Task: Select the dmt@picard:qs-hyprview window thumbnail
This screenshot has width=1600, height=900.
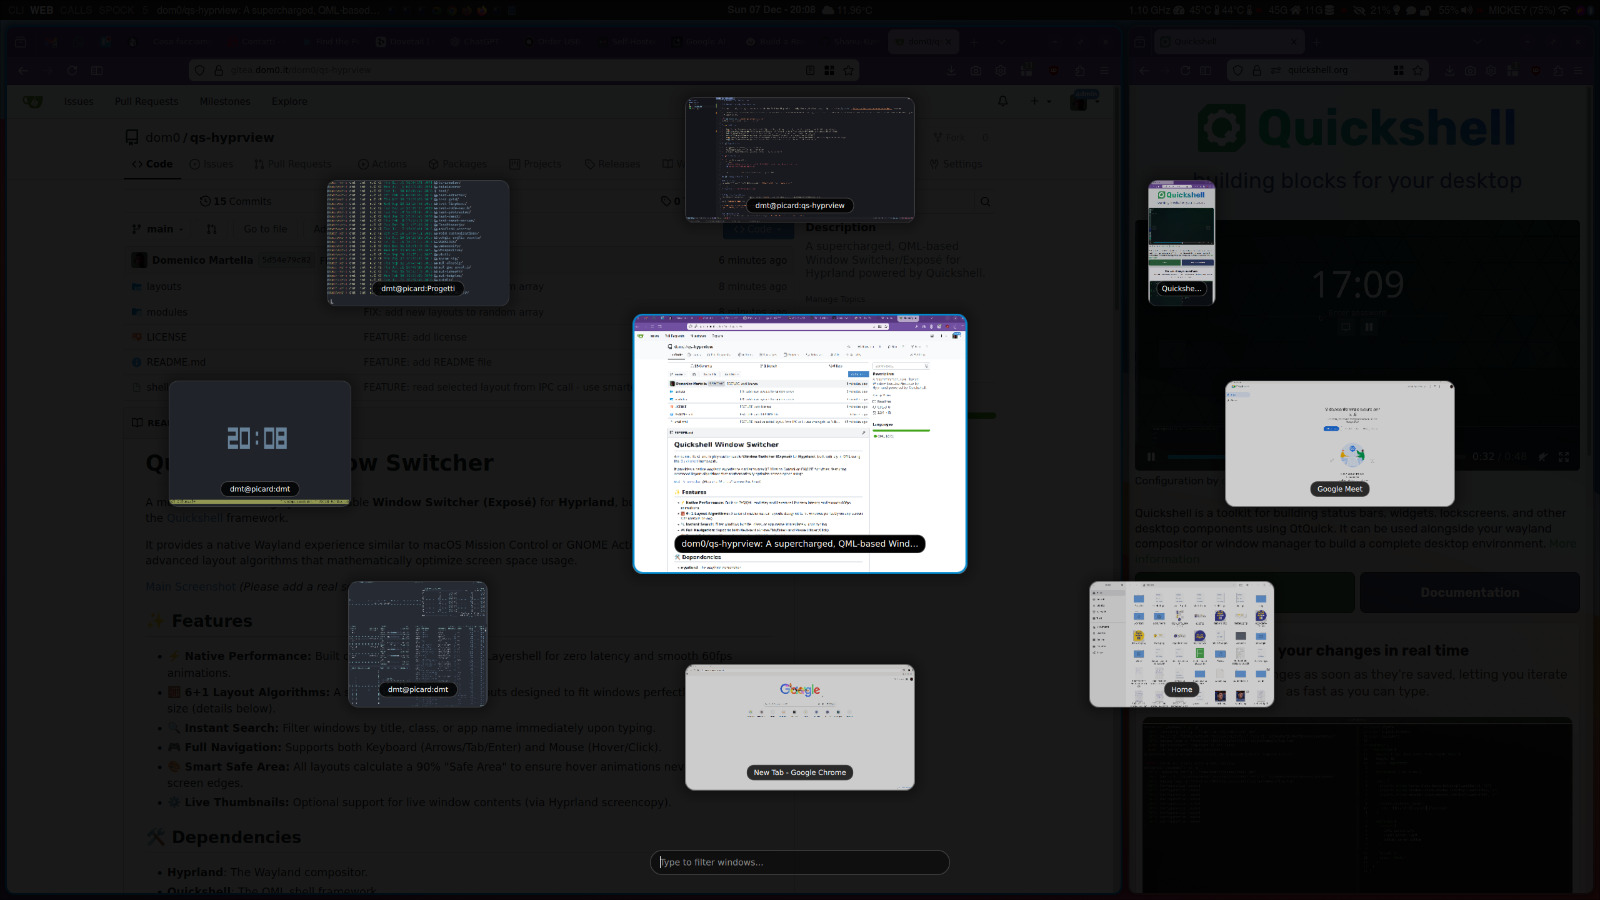Action: [x=800, y=159]
